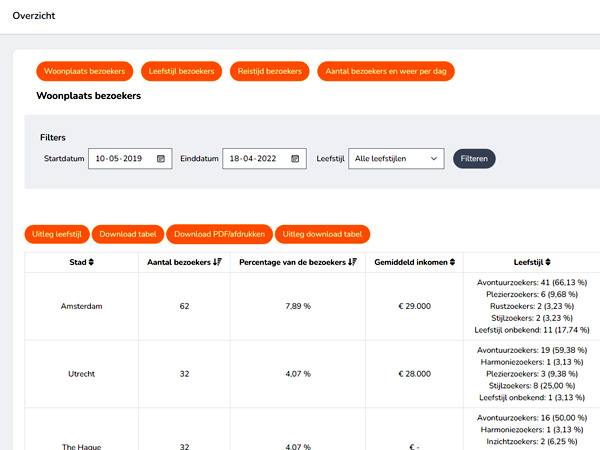Click the Overzicht page title
The width and height of the screenshot is (600, 450).
(34, 16)
